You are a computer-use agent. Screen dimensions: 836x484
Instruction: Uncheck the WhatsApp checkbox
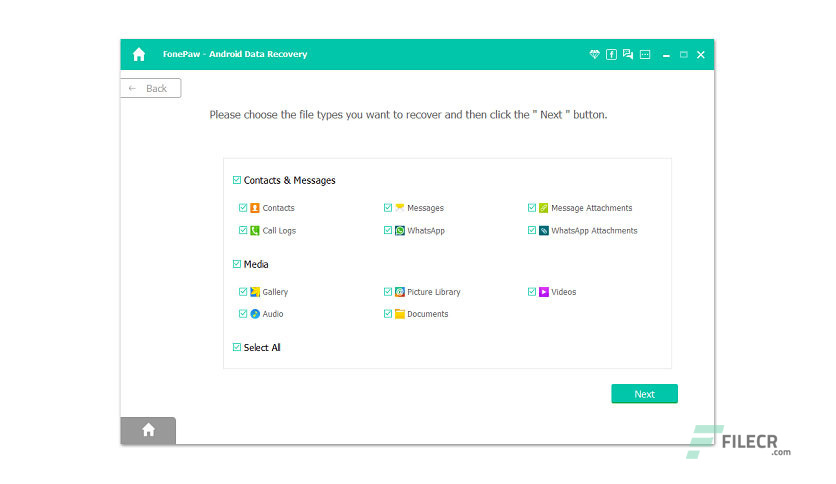pyautogui.click(x=388, y=230)
